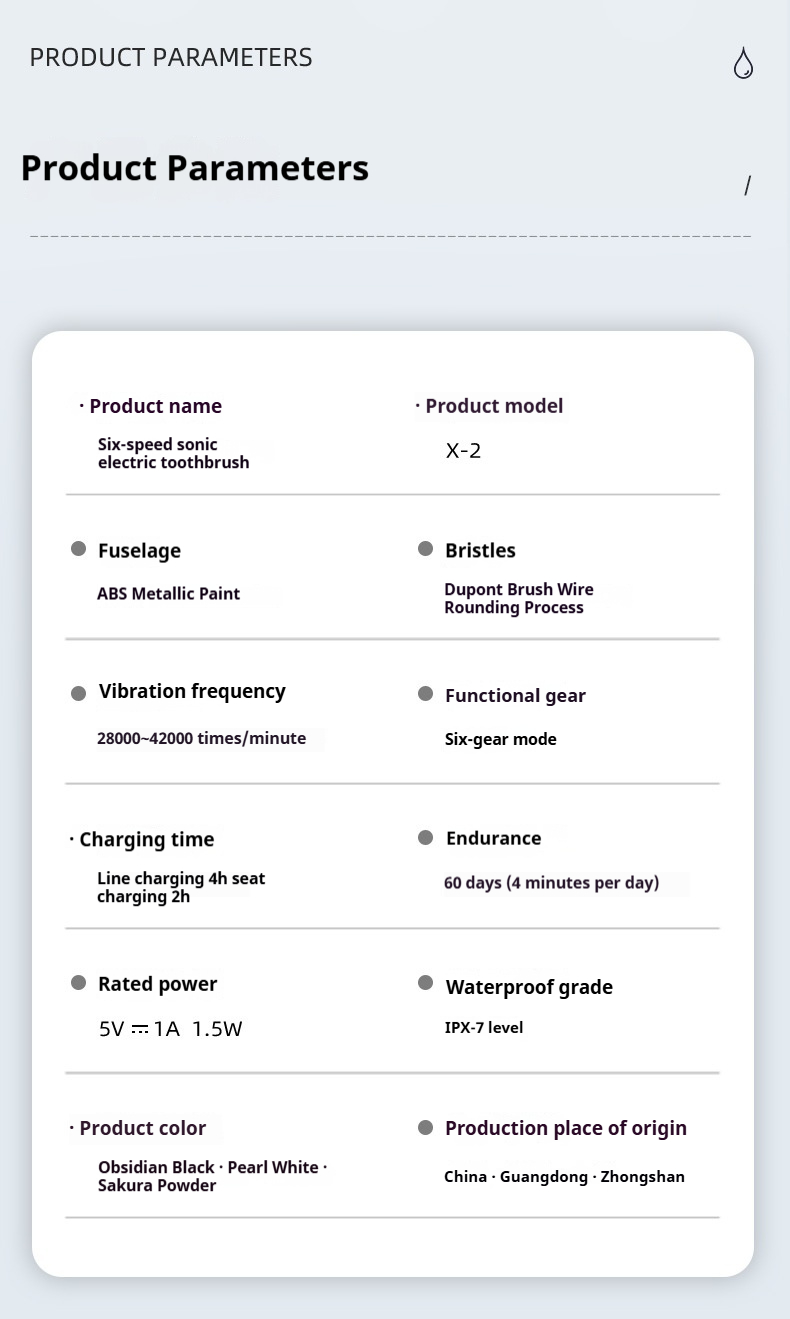Viewport: 790px width, 1319px height.
Task: Click the slash mark below the drop icon
Action: tap(747, 185)
